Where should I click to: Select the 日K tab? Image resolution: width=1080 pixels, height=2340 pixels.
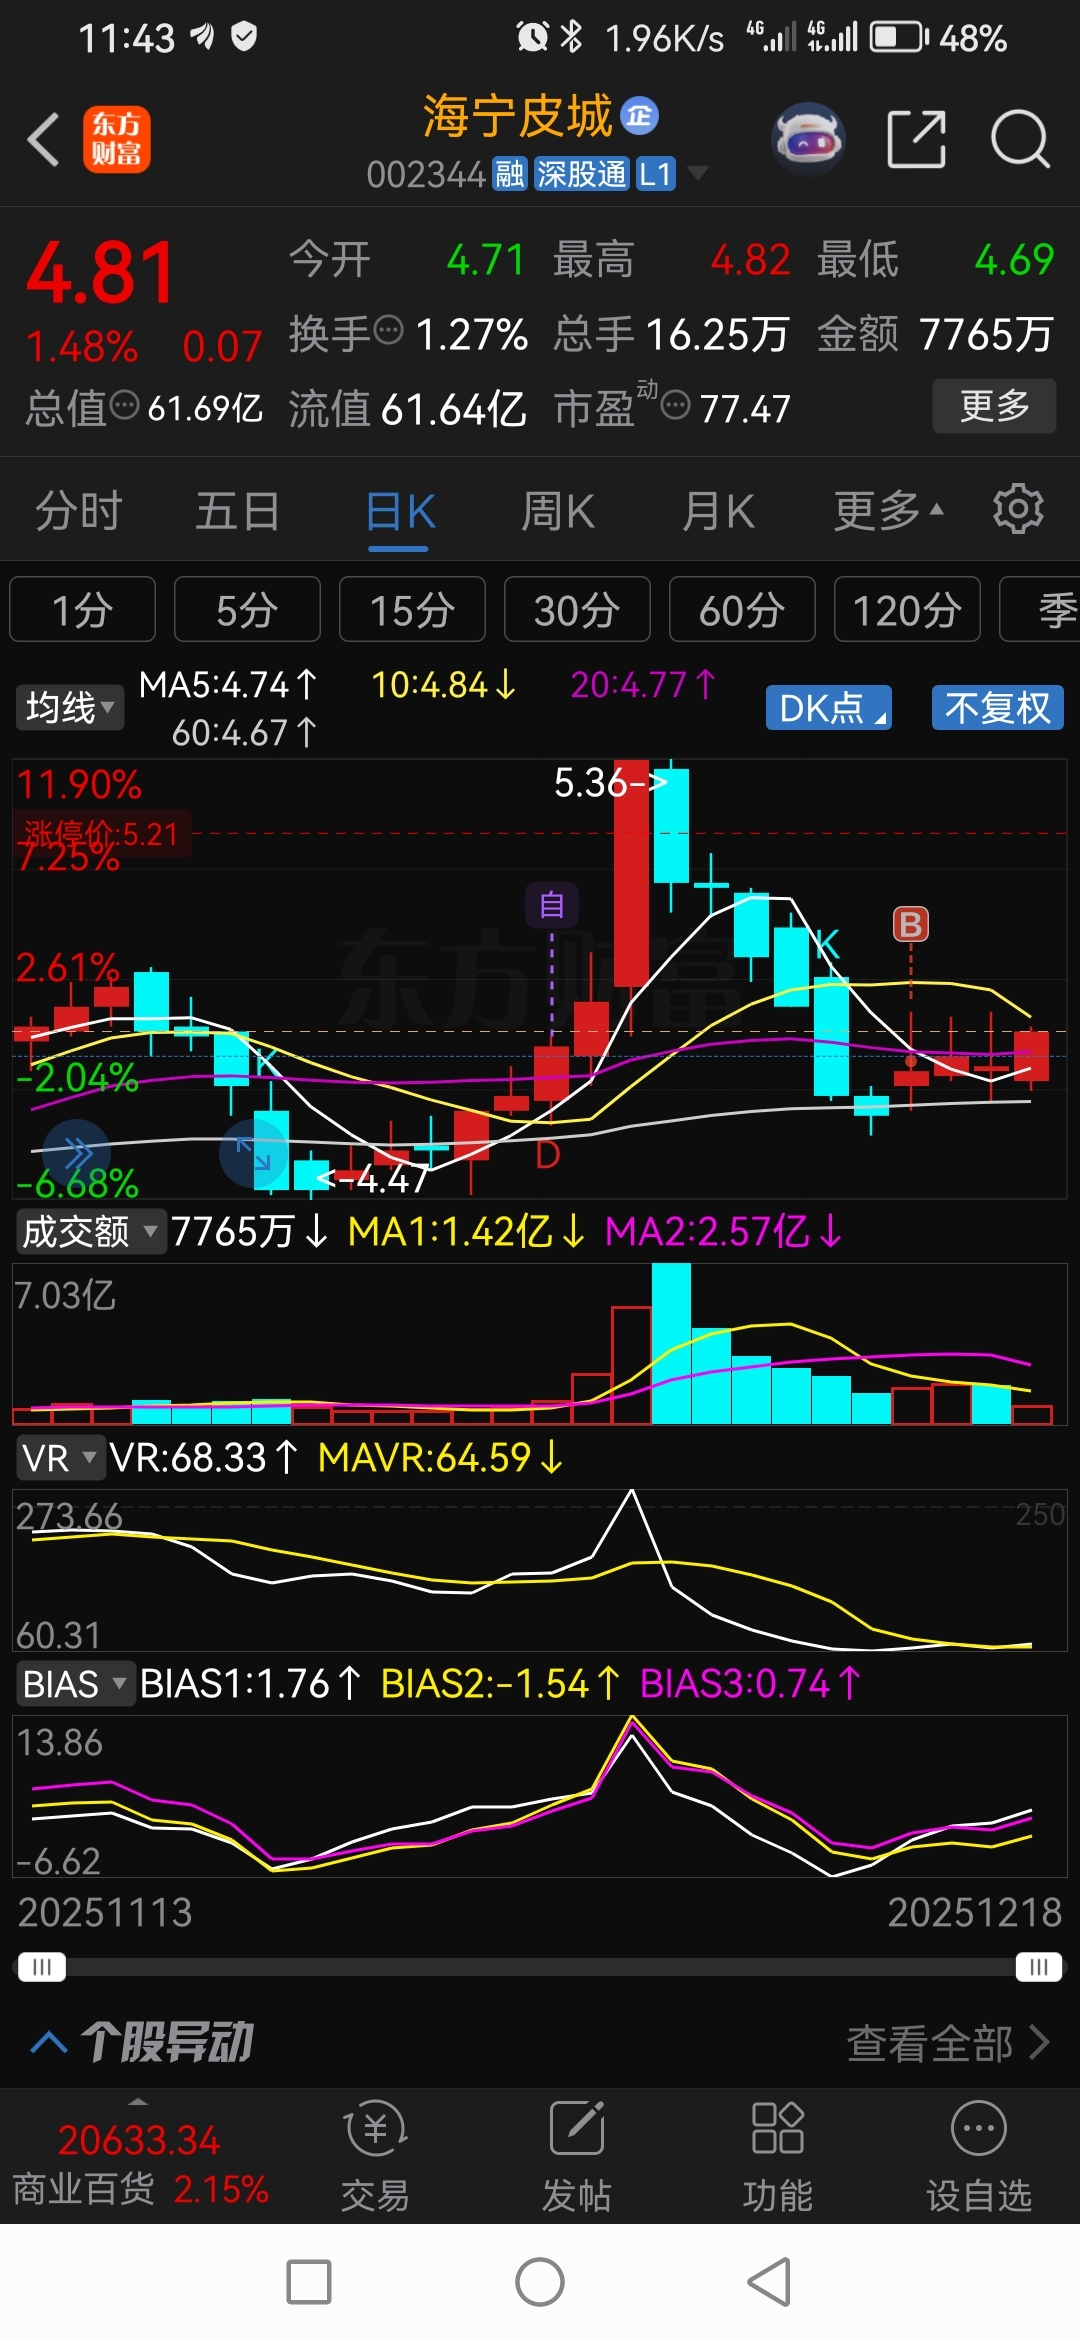tap(400, 512)
